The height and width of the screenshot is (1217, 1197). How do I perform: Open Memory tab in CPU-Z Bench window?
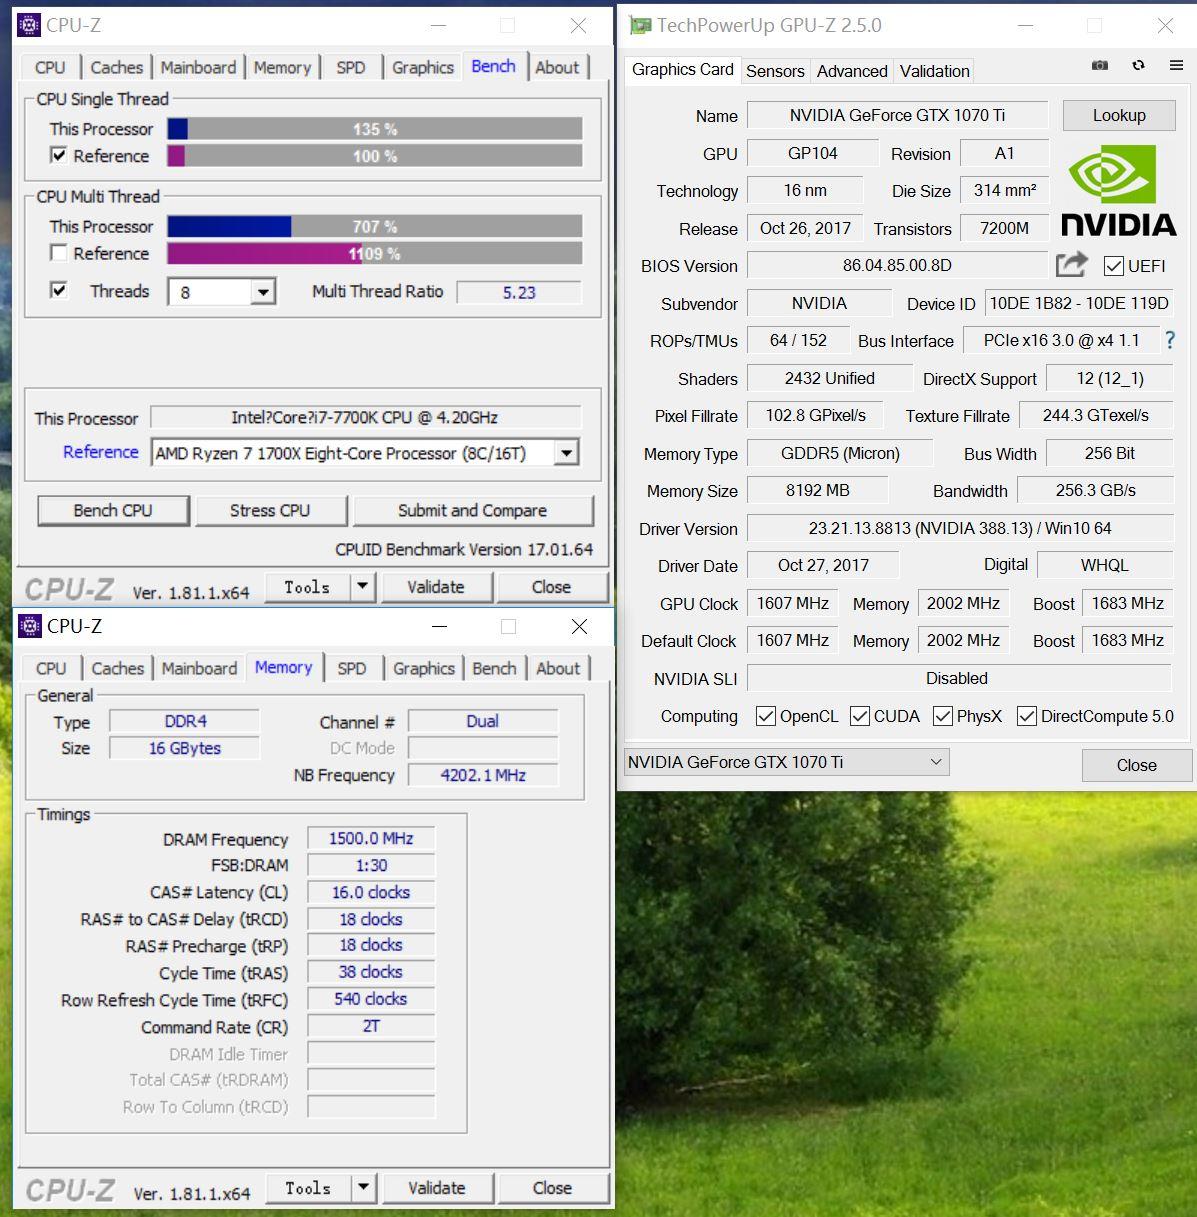point(282,67)
